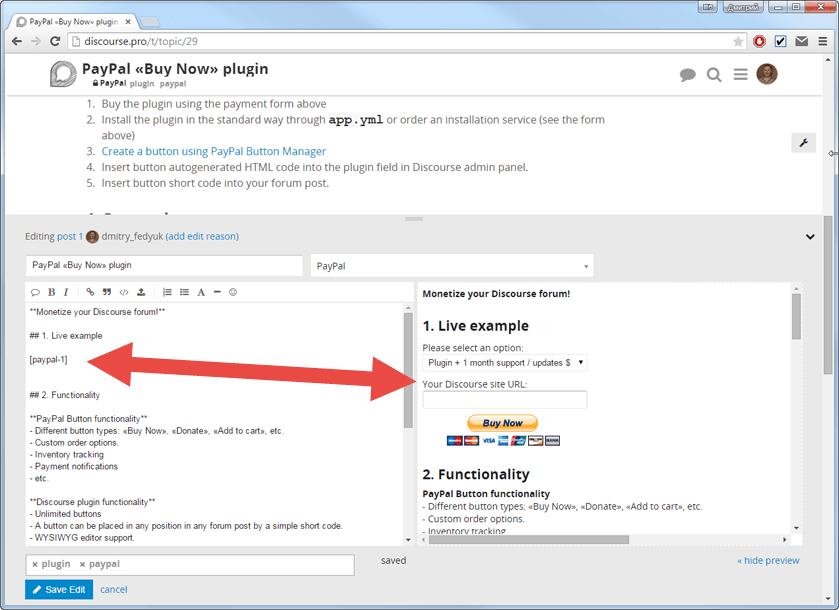Click the PayPal Buy Now button in preview
The height and width of the screenshot is (610, 839).
(502, 423)
